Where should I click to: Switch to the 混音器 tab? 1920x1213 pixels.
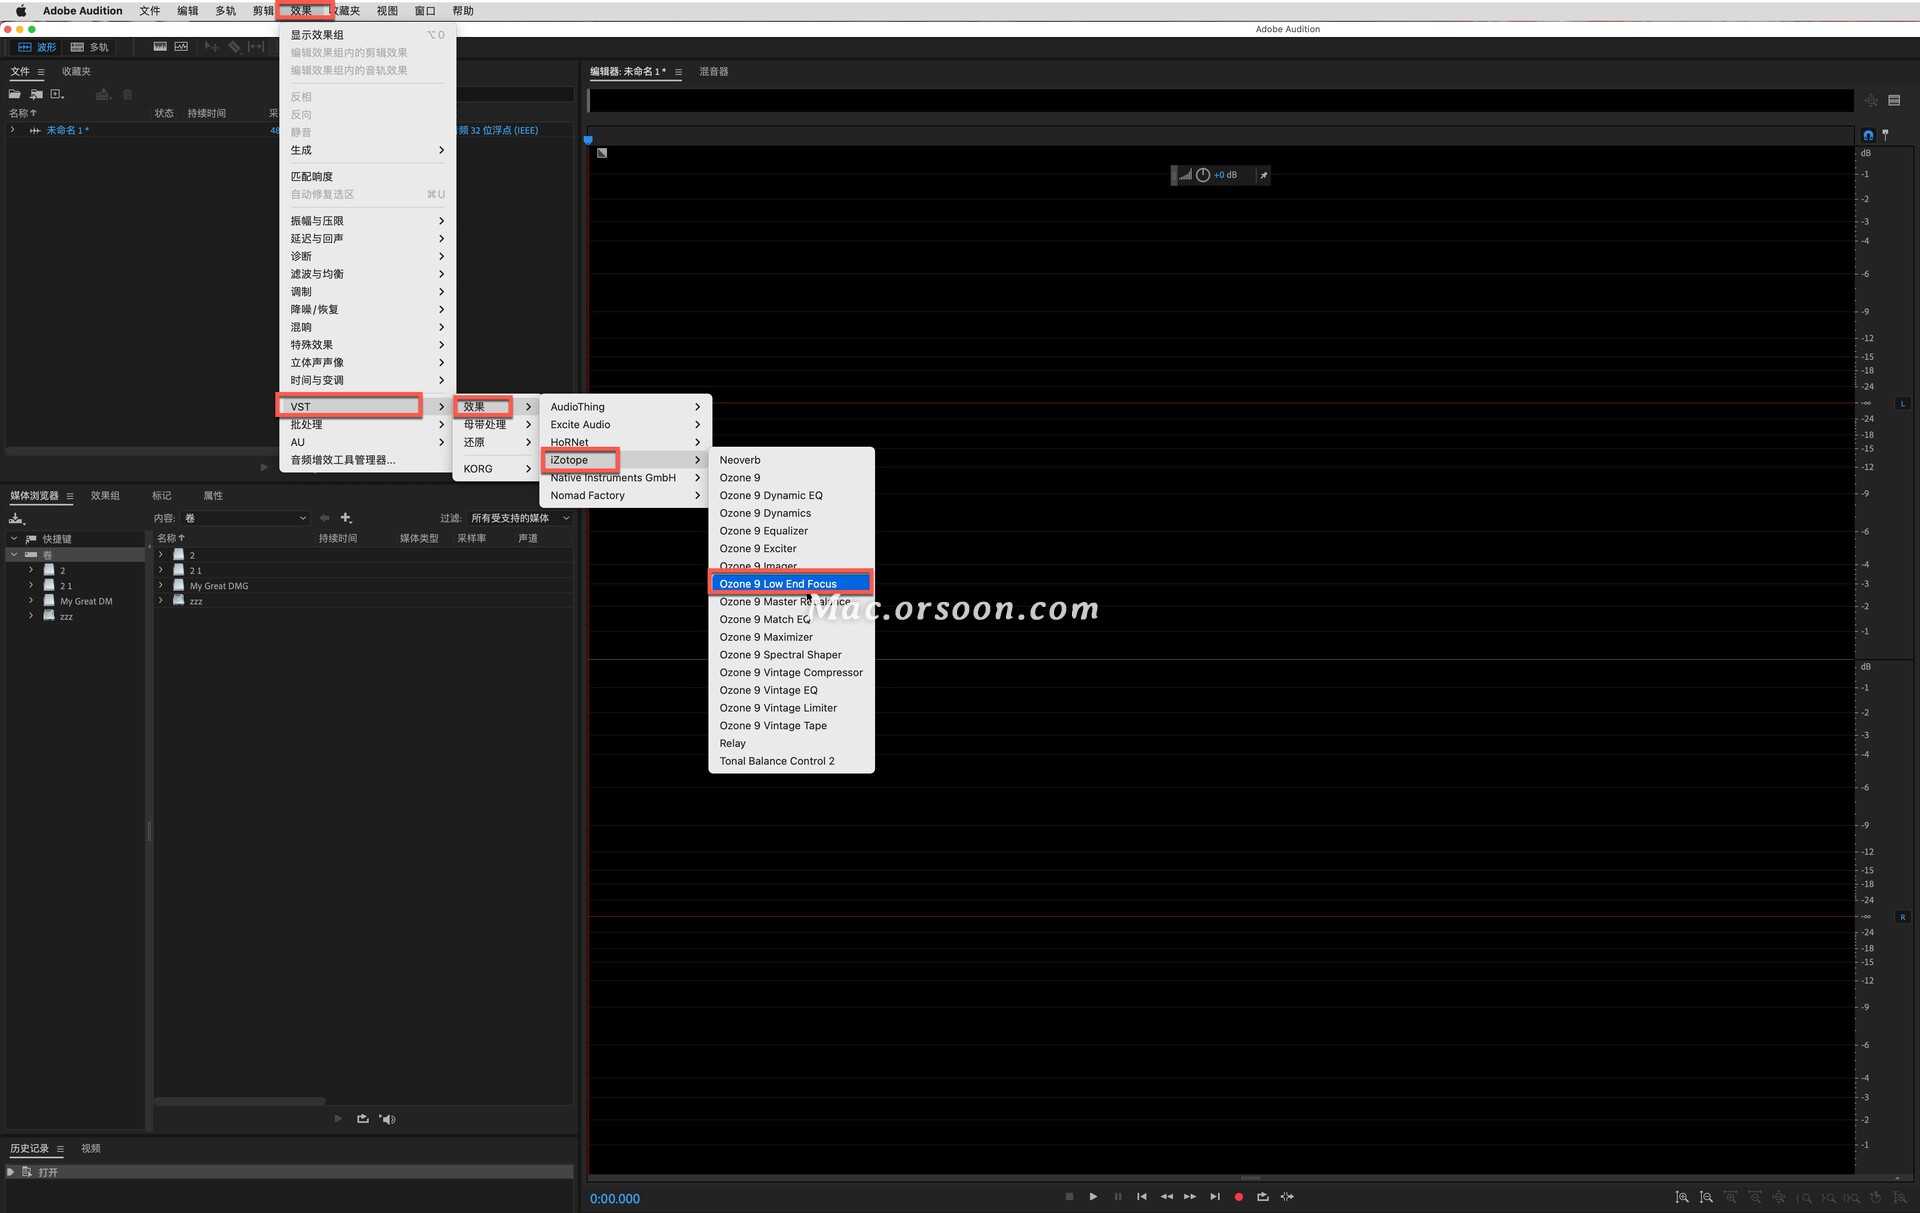tap(713, 71)
